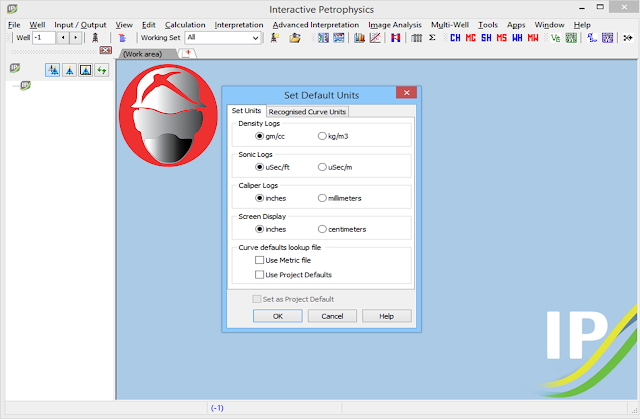This screenshot has width=640, height=419.
Task: Click the open folder toolbar icon
Action: 295,38
